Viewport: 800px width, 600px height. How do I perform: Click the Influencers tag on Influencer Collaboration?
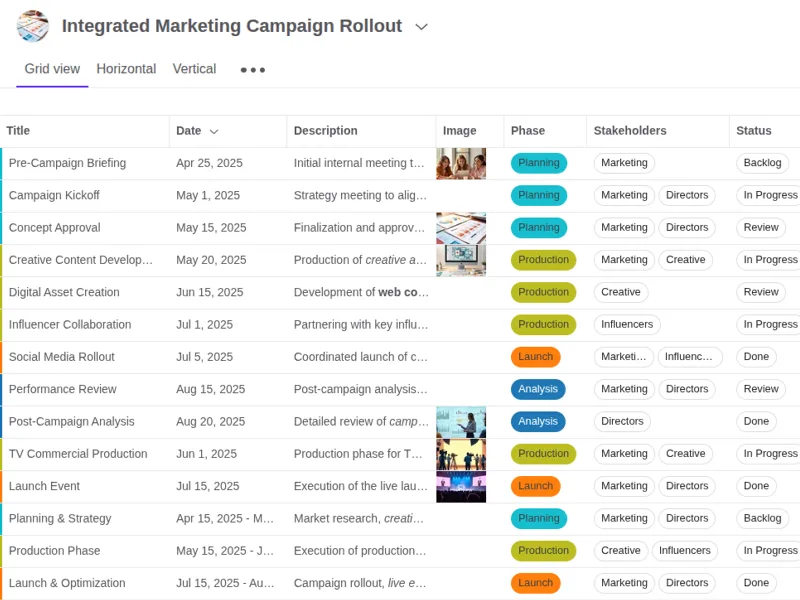[x=626, y=324]
